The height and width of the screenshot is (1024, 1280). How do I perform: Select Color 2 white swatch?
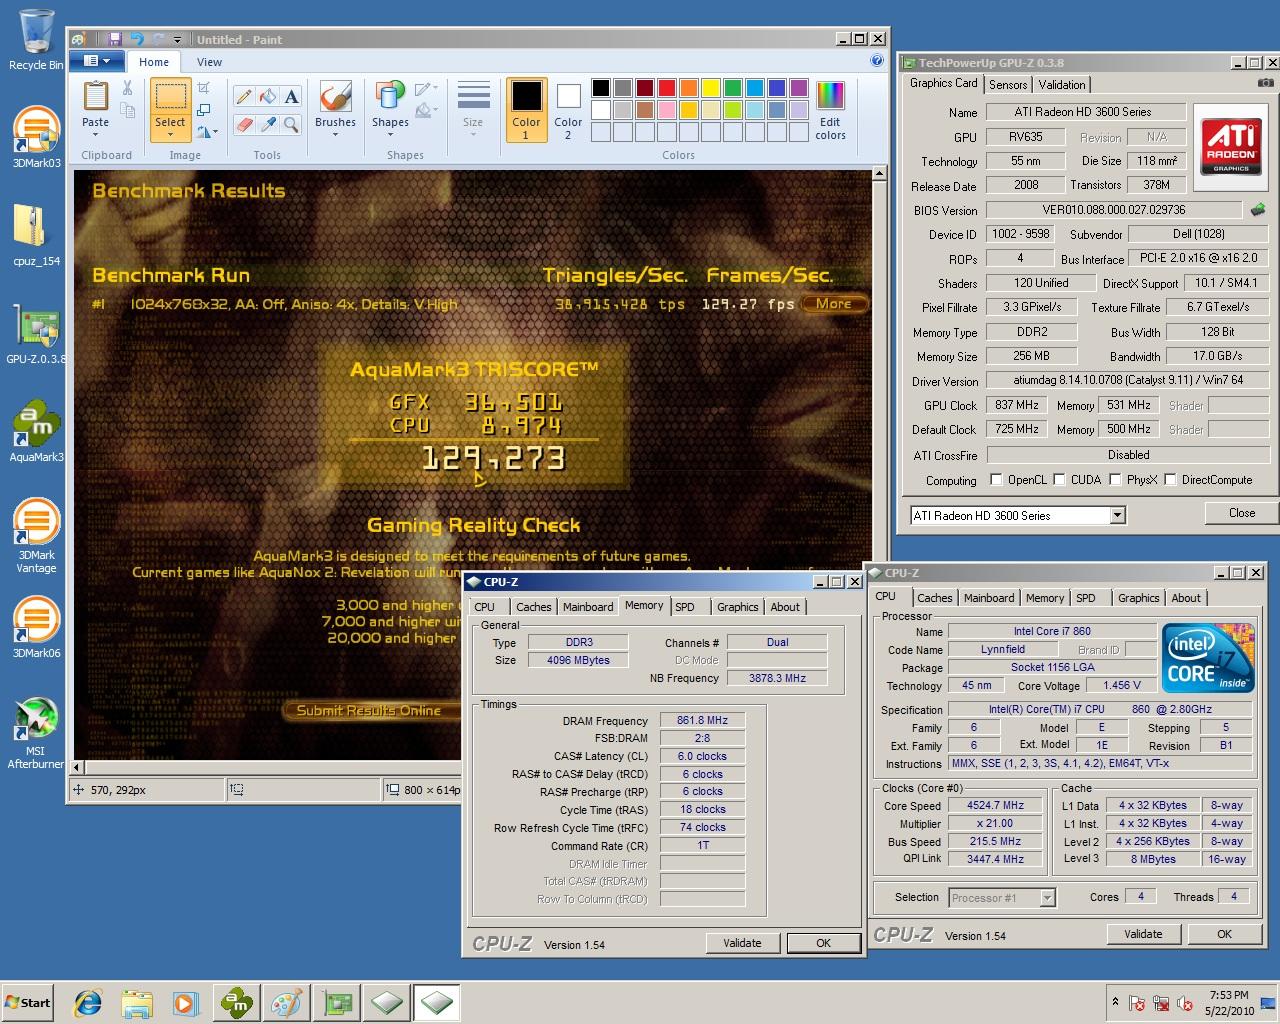point(568,110)
